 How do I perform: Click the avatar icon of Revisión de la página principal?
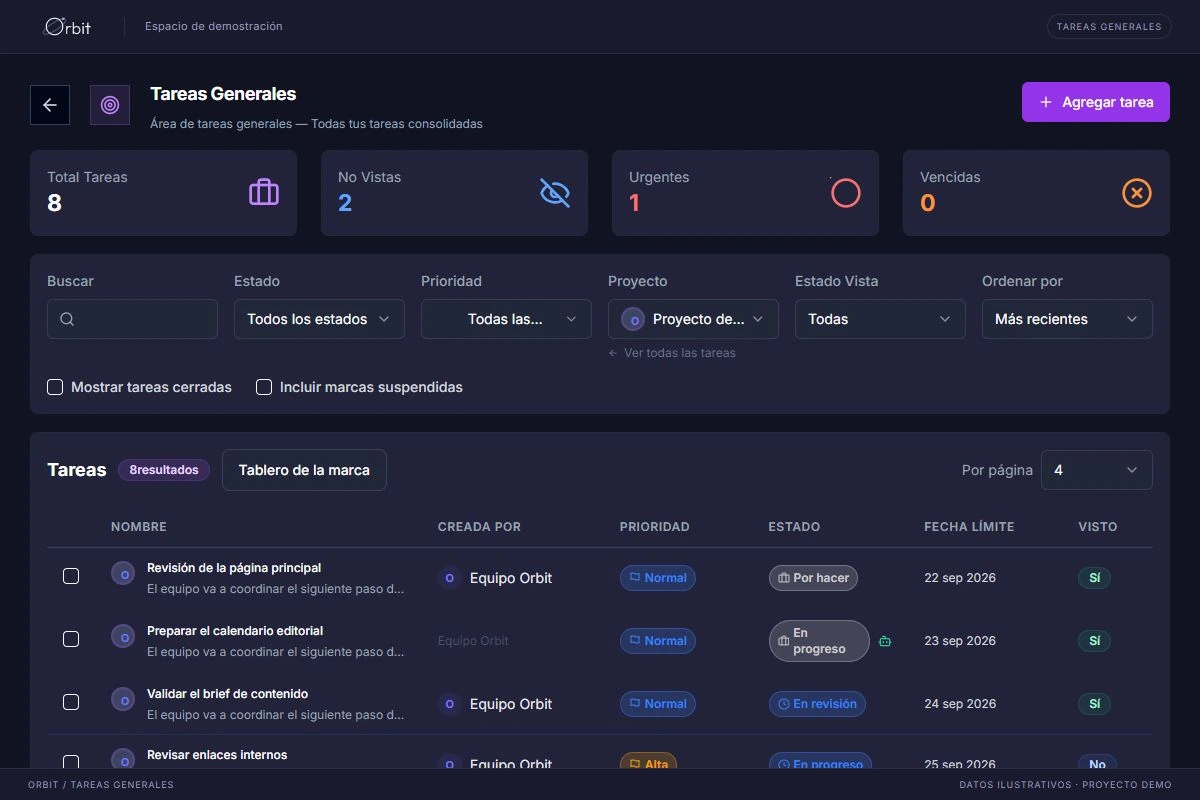coord(123,574)
